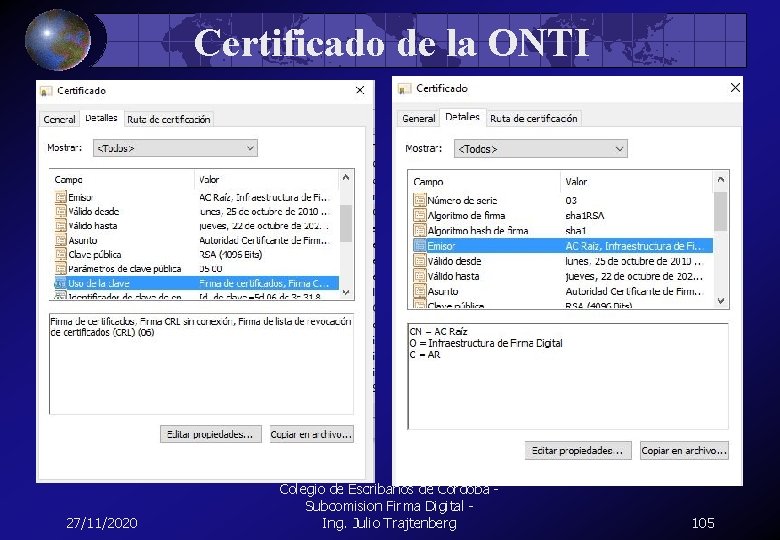Select Número de serie row

563,200
